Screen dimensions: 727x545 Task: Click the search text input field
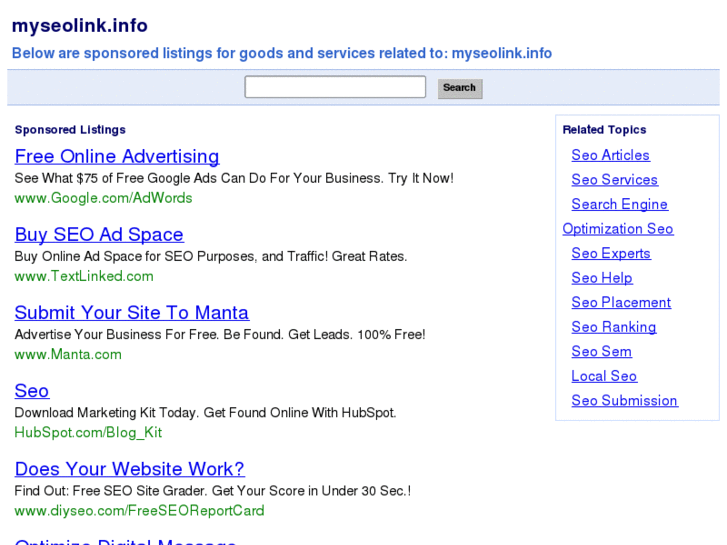(335, 87)
